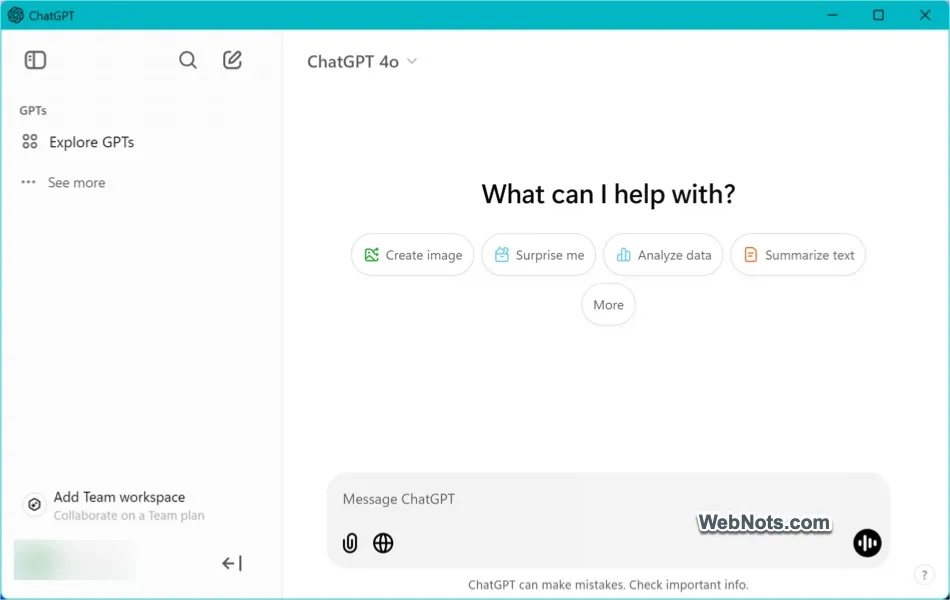The image size is (950, 600).
Task: Open the Add Team workspace option
Action: click(x=115, y=505)
